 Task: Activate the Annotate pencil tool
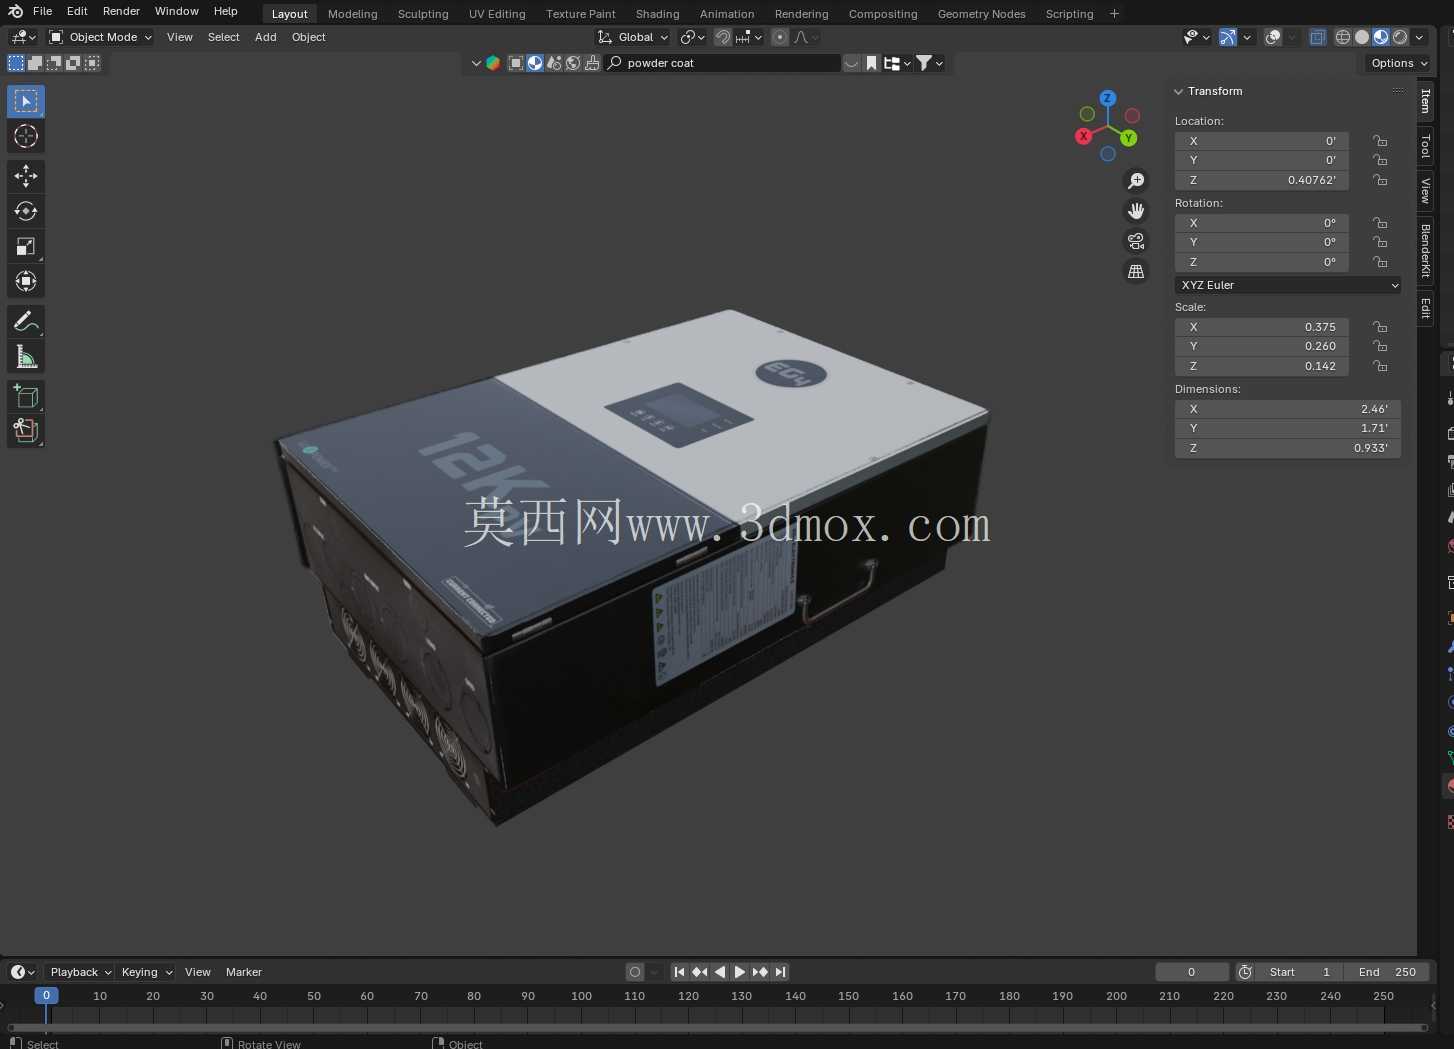26,321
